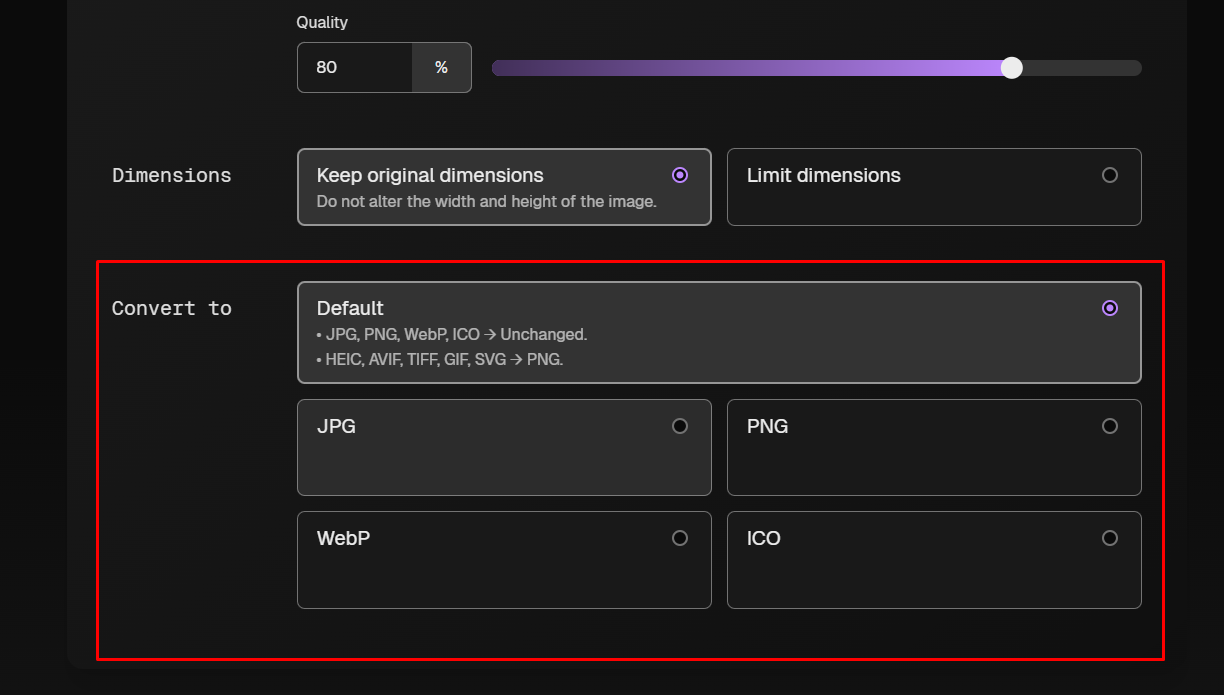The height and width of the screenshot is (695, 1224).
Task: Click the 'PNG' format label text
Action: click(x=767, y=426)
